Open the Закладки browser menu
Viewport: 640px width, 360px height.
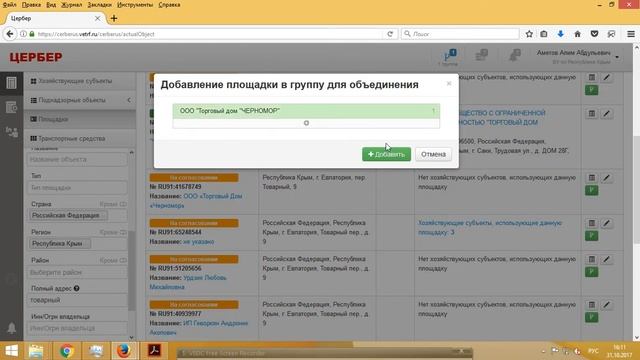99,5
